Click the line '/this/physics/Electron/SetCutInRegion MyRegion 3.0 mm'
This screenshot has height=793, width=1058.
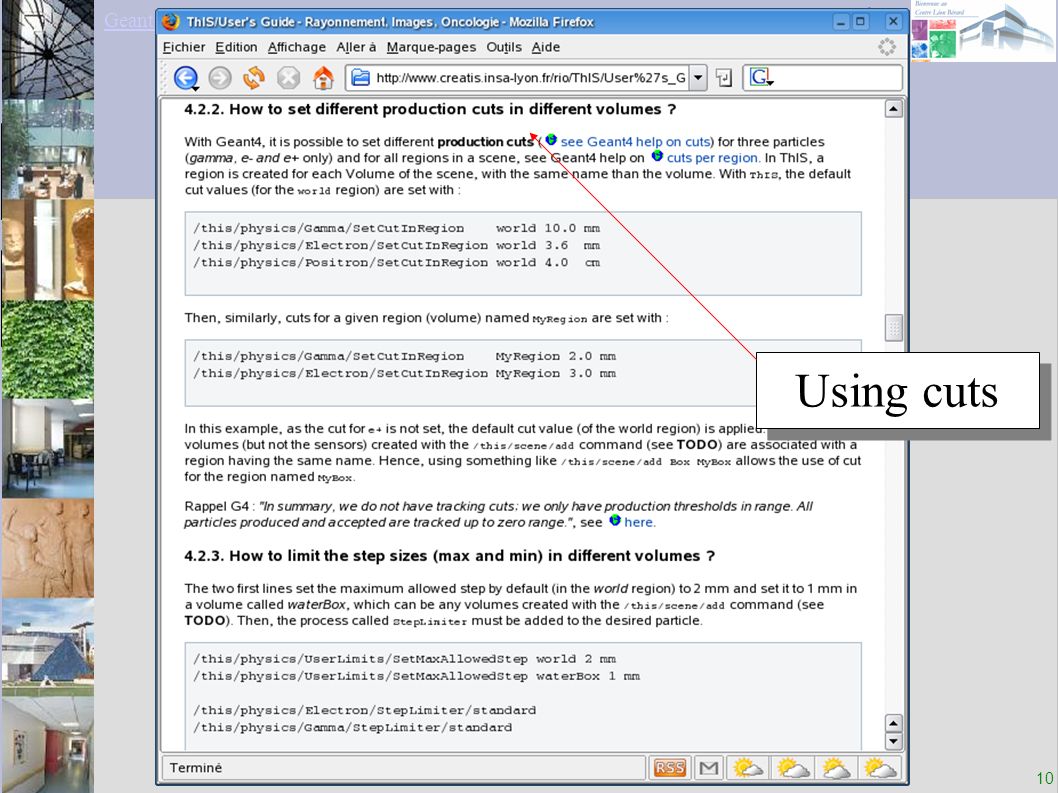405,373
